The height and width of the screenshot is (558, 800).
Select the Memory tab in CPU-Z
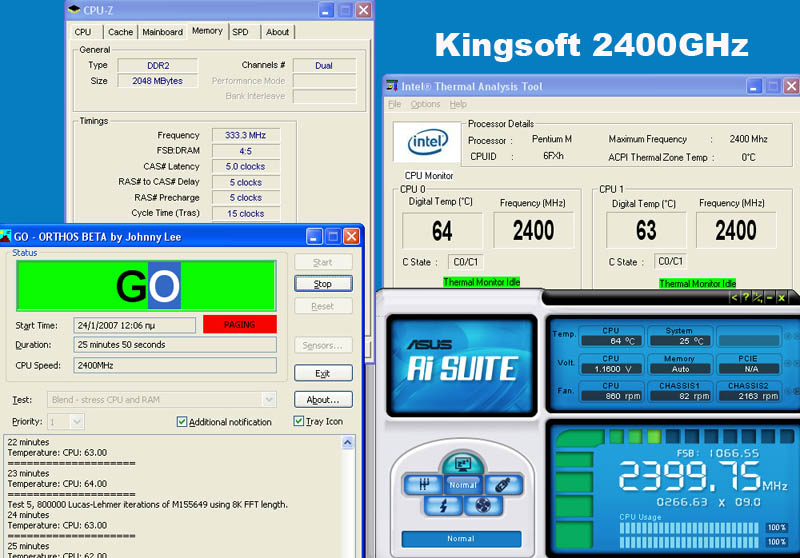(207, 31)
